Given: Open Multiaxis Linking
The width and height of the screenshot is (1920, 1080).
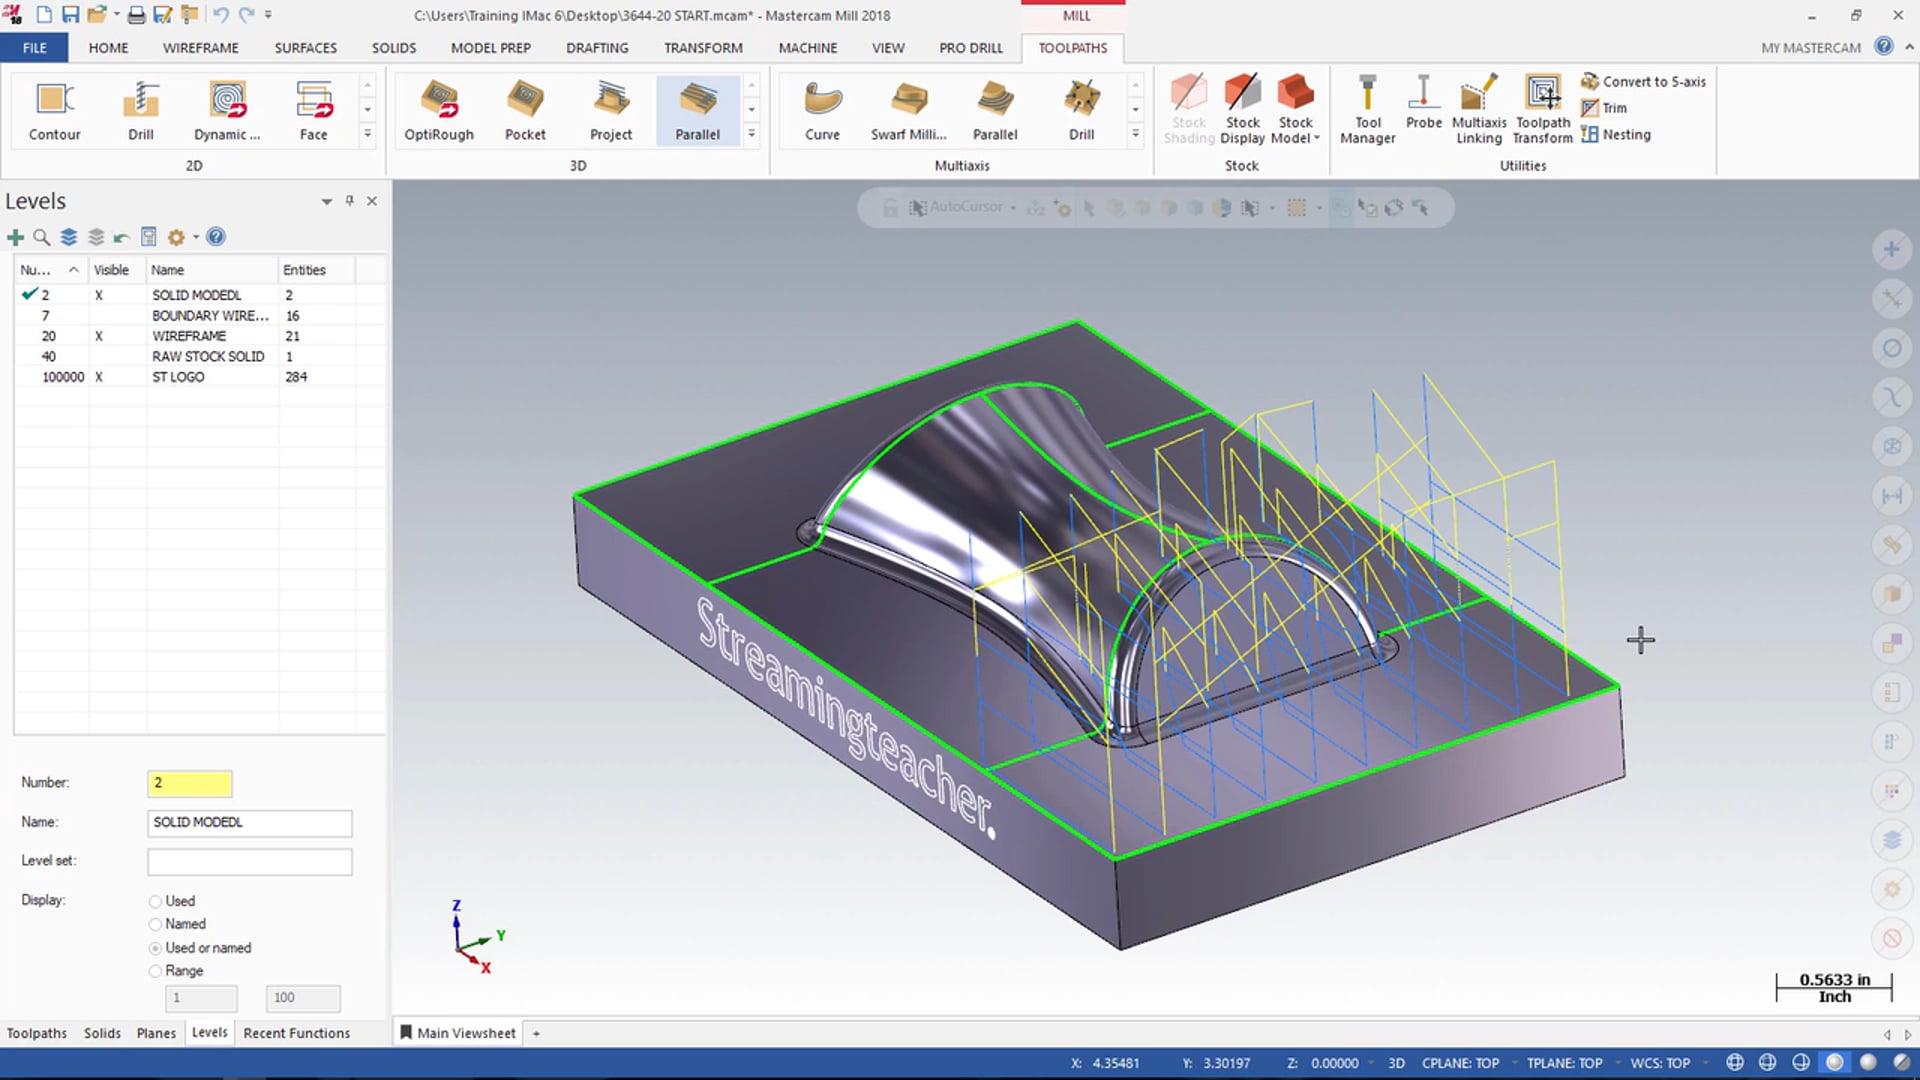Looking at the screenshot, I should pyautogui.click(x=1479, y=110).
